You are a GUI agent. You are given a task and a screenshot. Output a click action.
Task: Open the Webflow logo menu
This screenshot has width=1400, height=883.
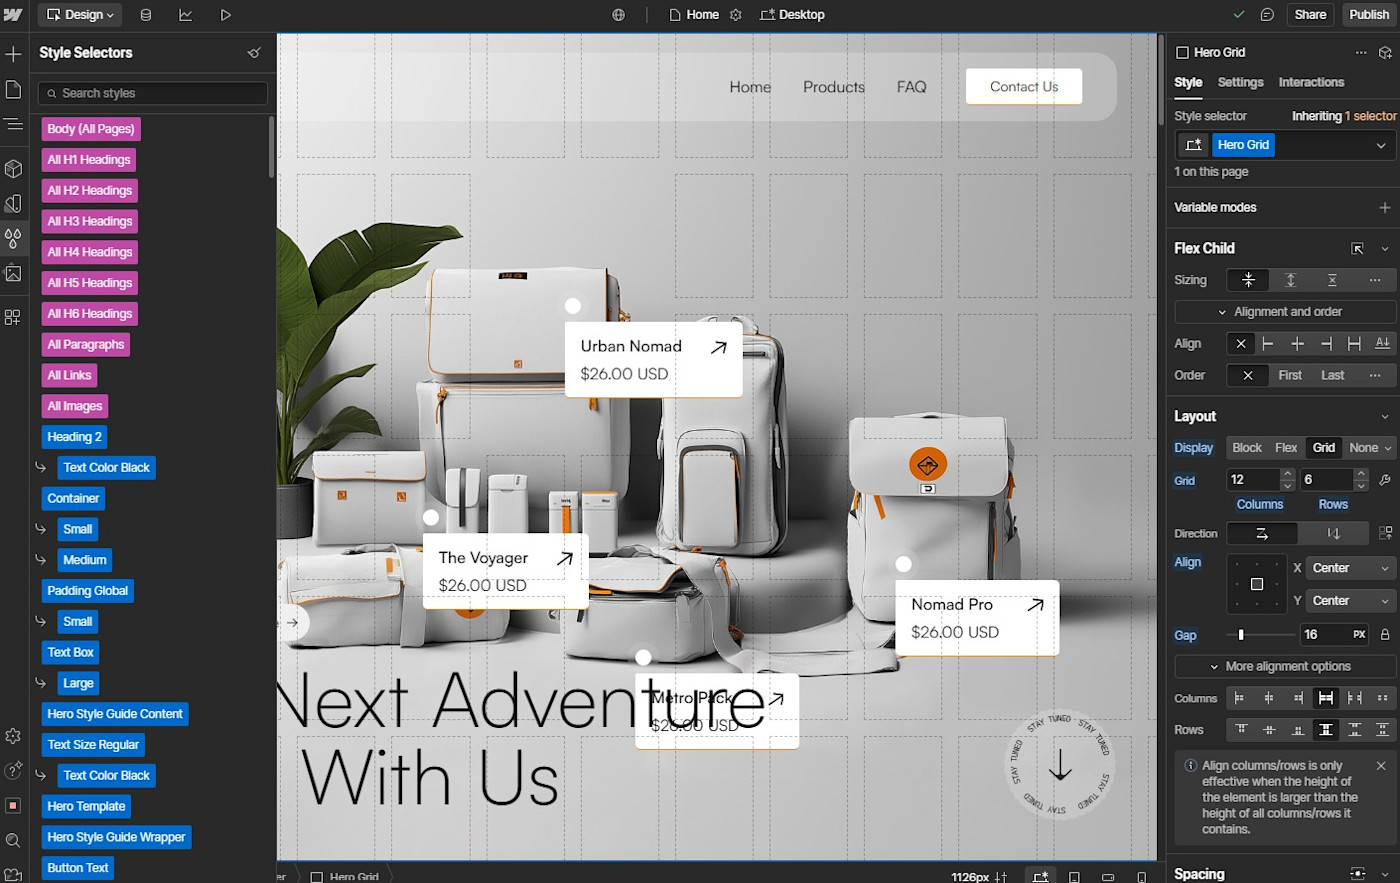coord(13,15)
